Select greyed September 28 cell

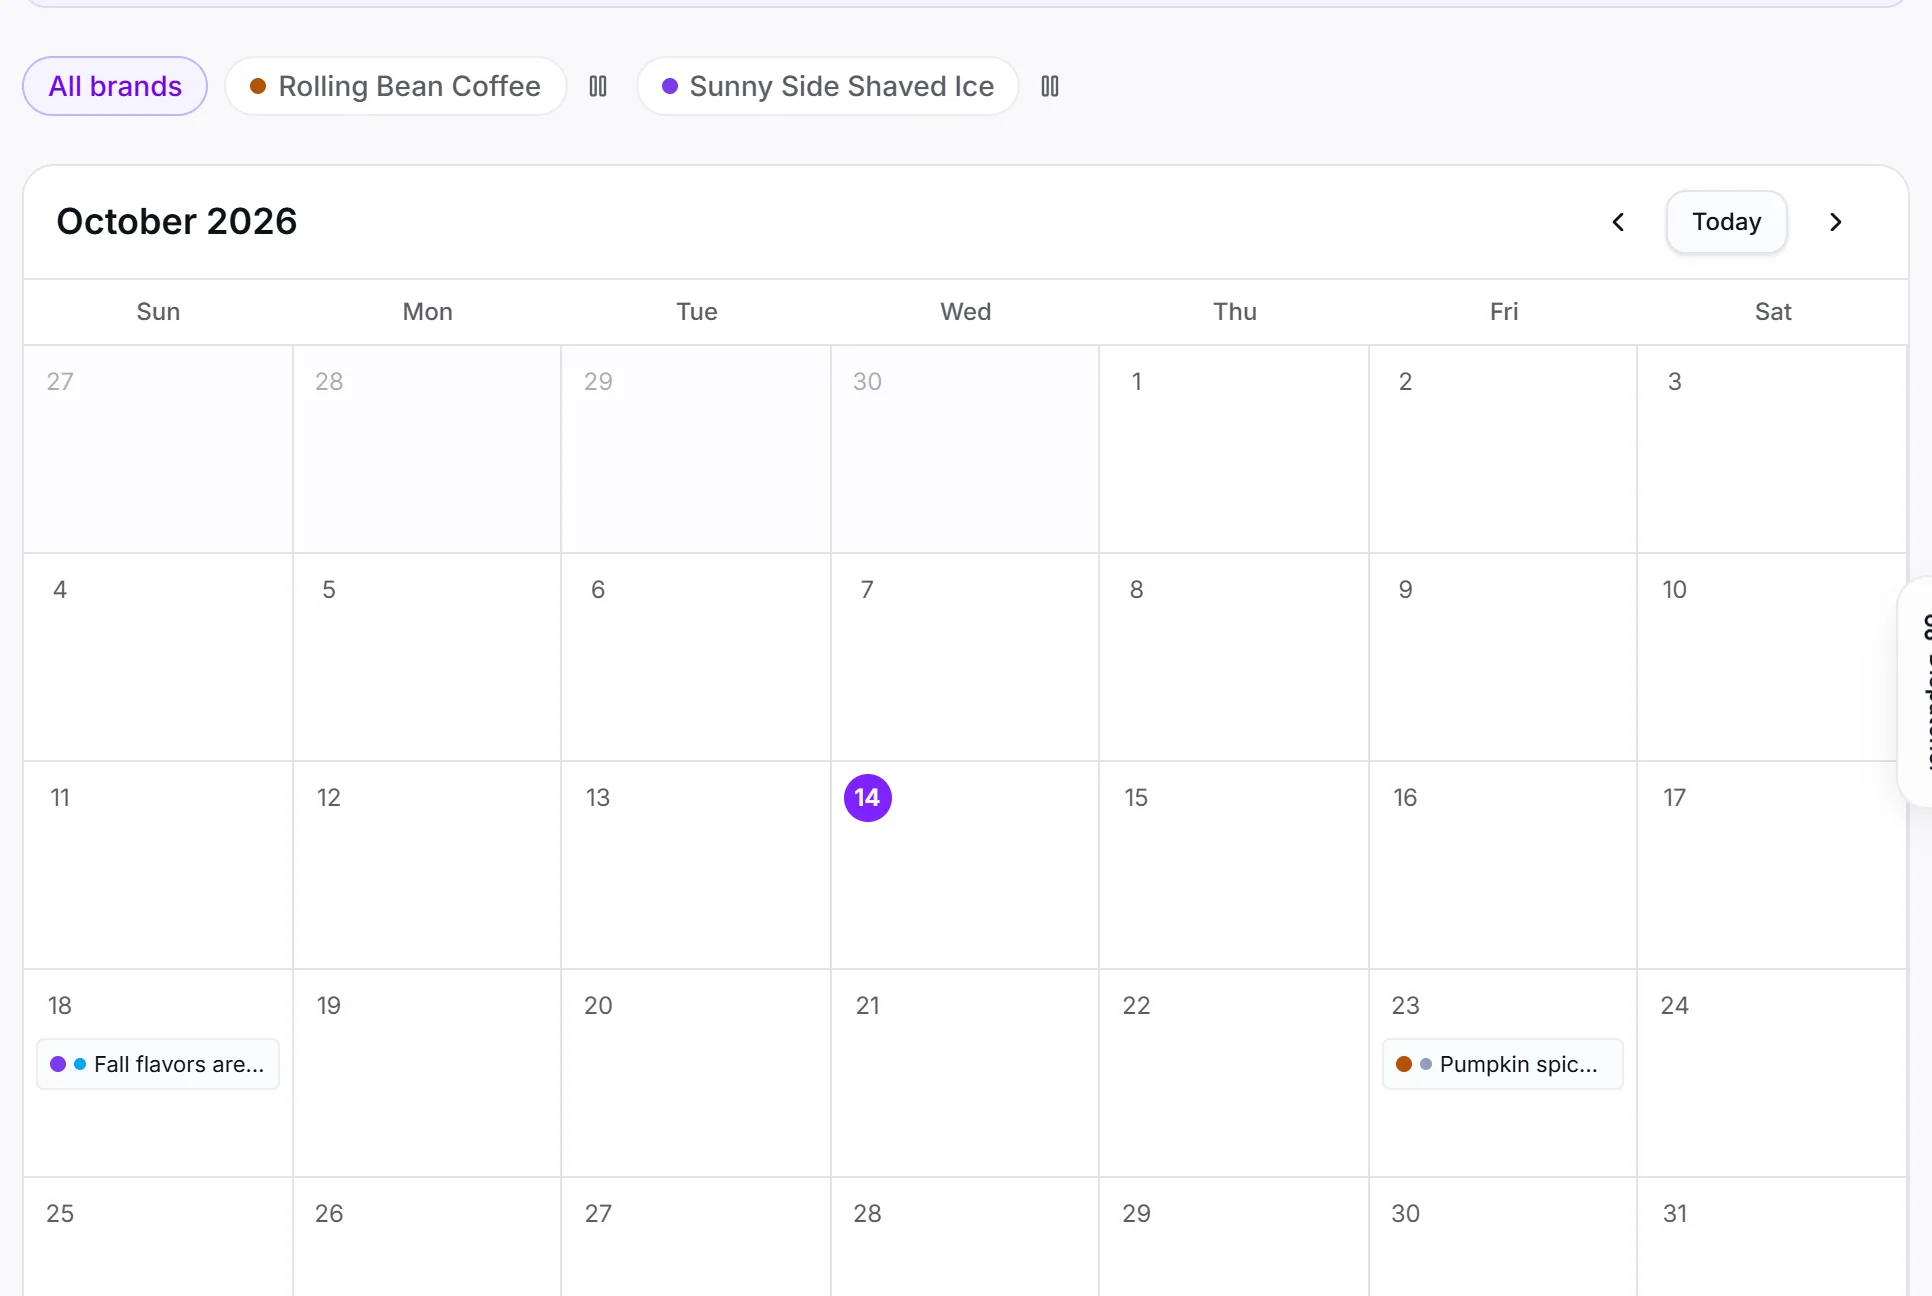click(x=427, y=449)
